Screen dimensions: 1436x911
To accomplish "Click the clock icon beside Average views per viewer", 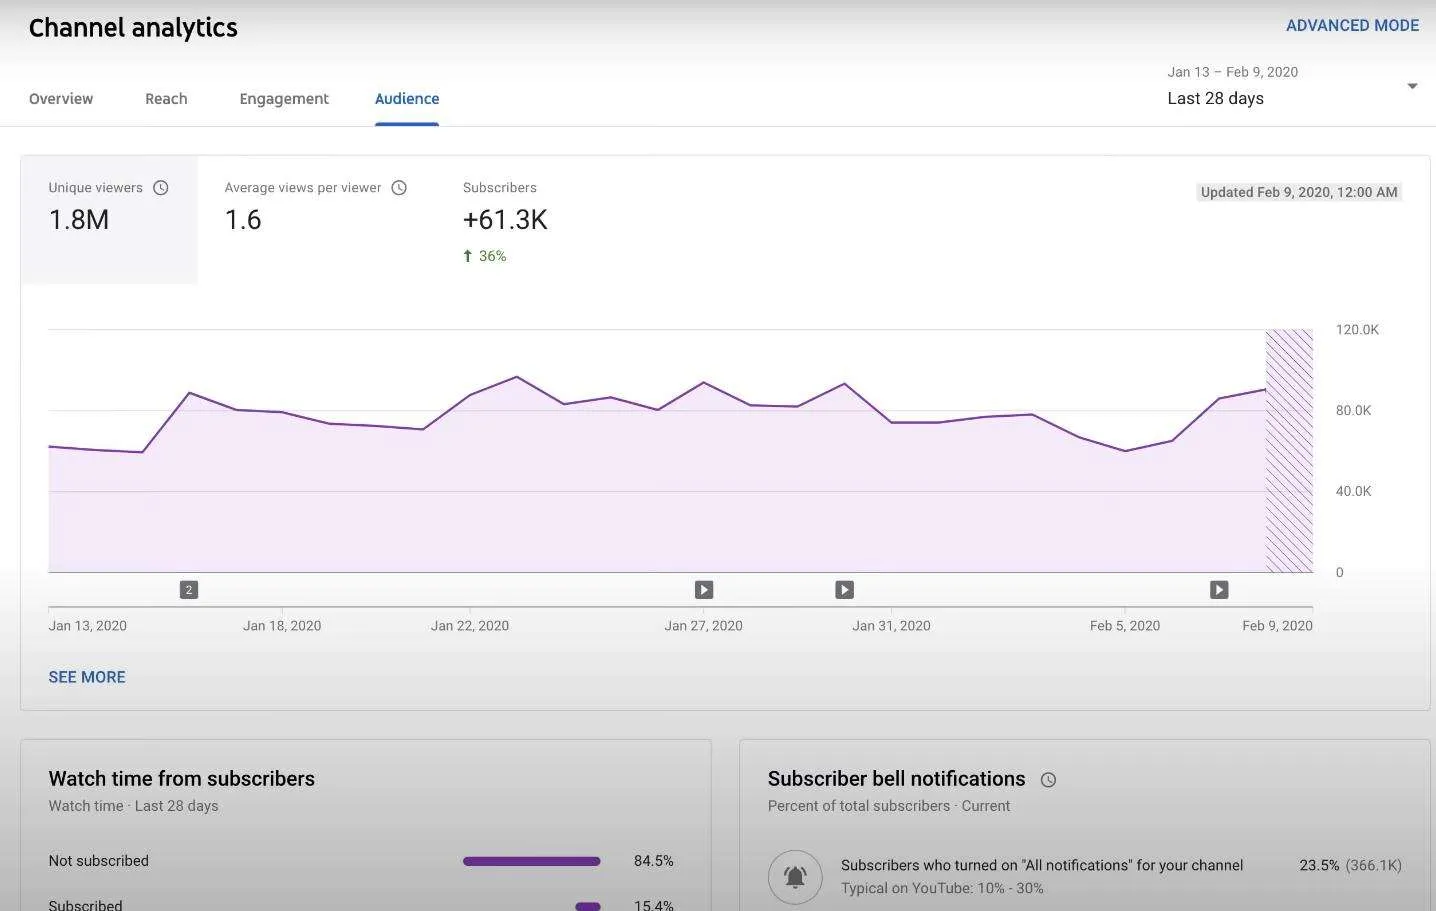I will (399, 188).
